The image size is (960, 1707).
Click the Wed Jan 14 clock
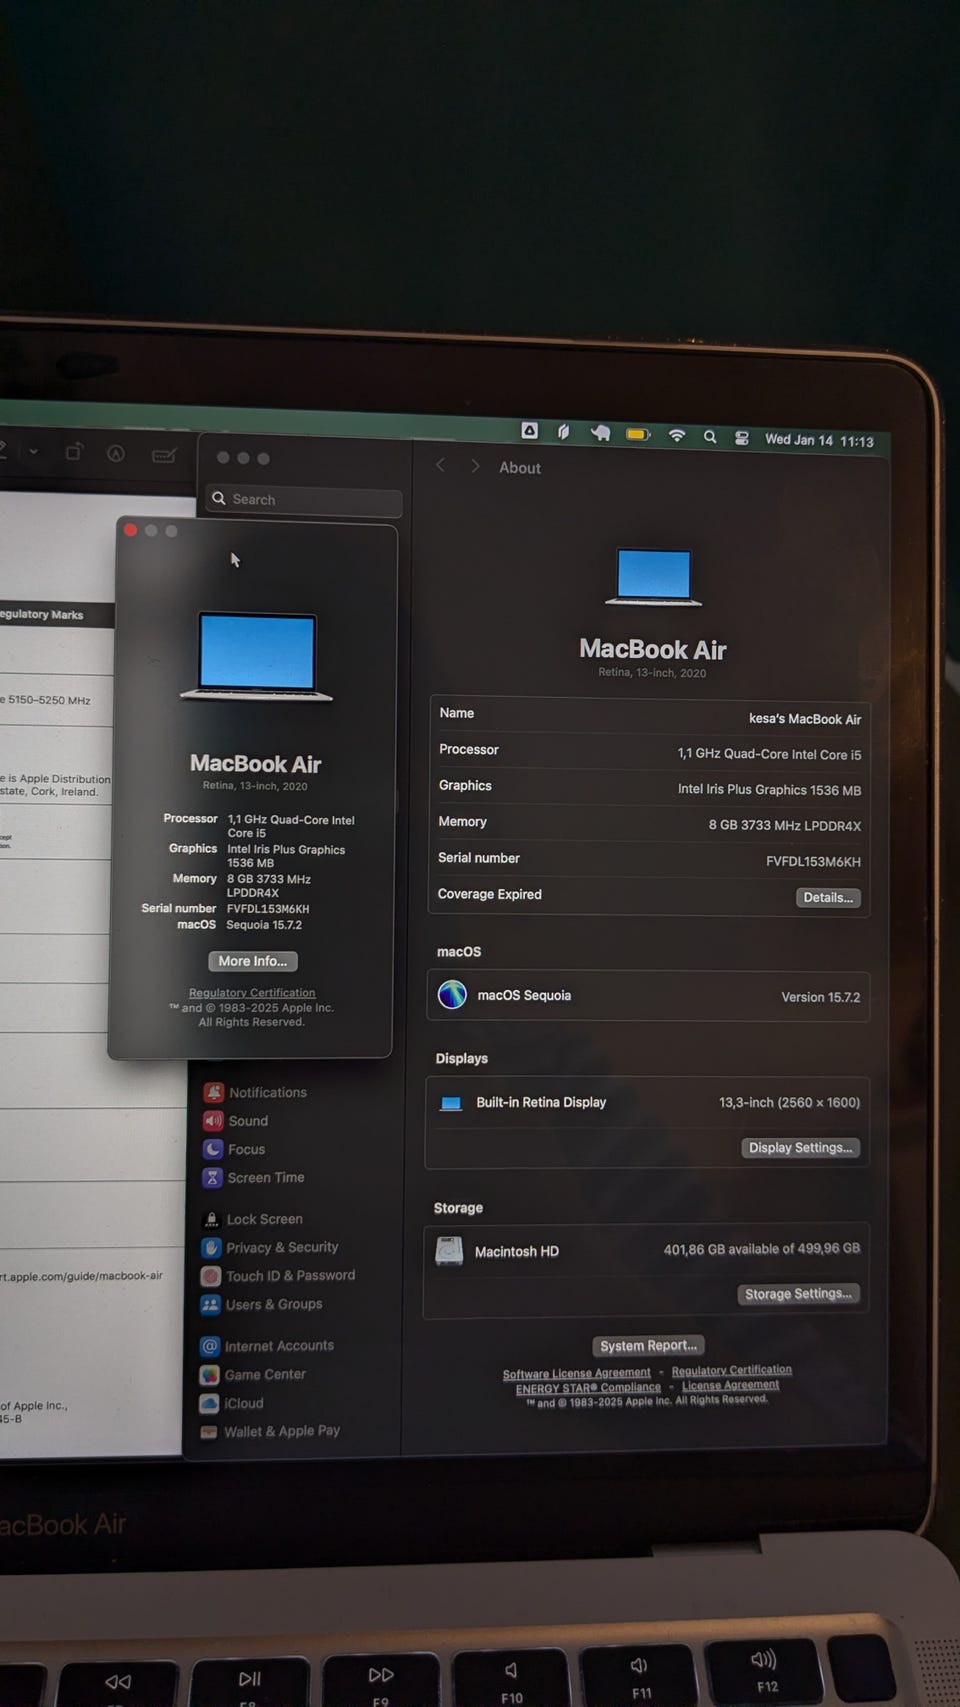tap(819, 440)
